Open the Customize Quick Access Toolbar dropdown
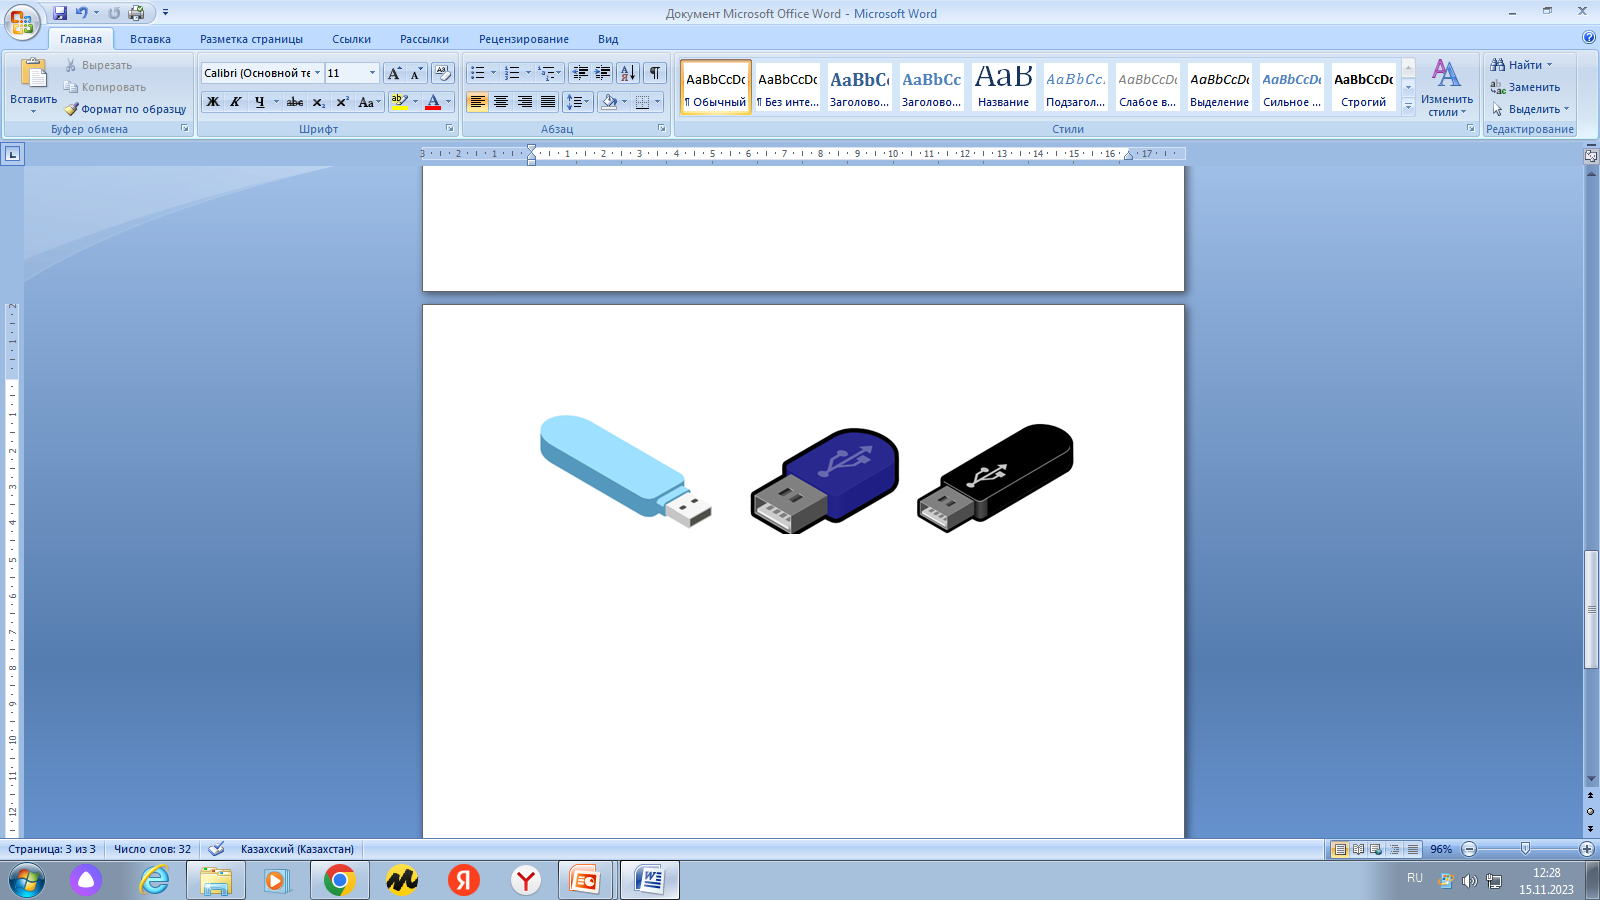The width and height of the screenshot is (1600, 900). click(166, 13)
